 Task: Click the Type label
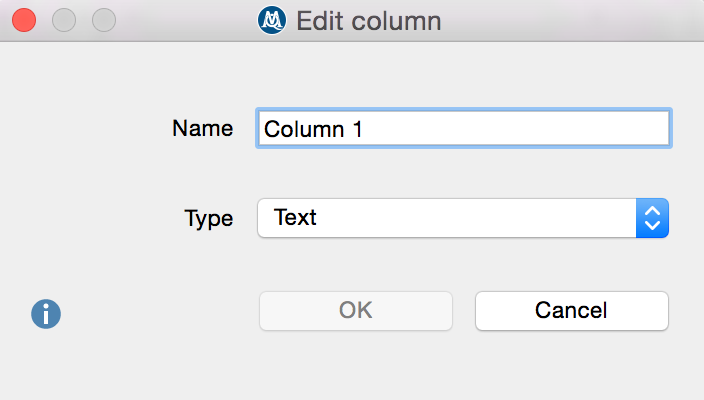point(208,218)
